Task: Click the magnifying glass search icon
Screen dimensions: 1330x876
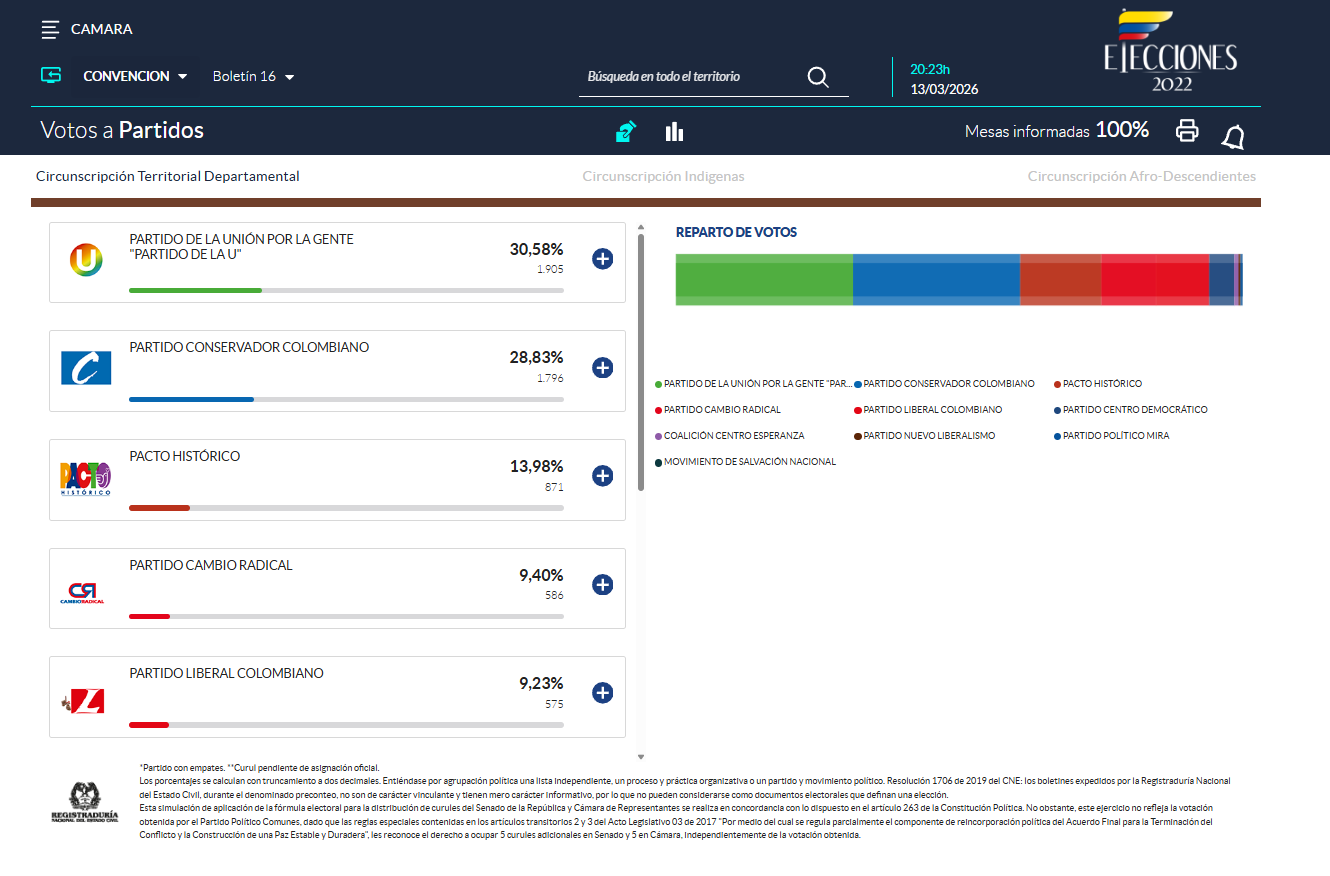Action: pyautogui.click(x=818, y=78)
